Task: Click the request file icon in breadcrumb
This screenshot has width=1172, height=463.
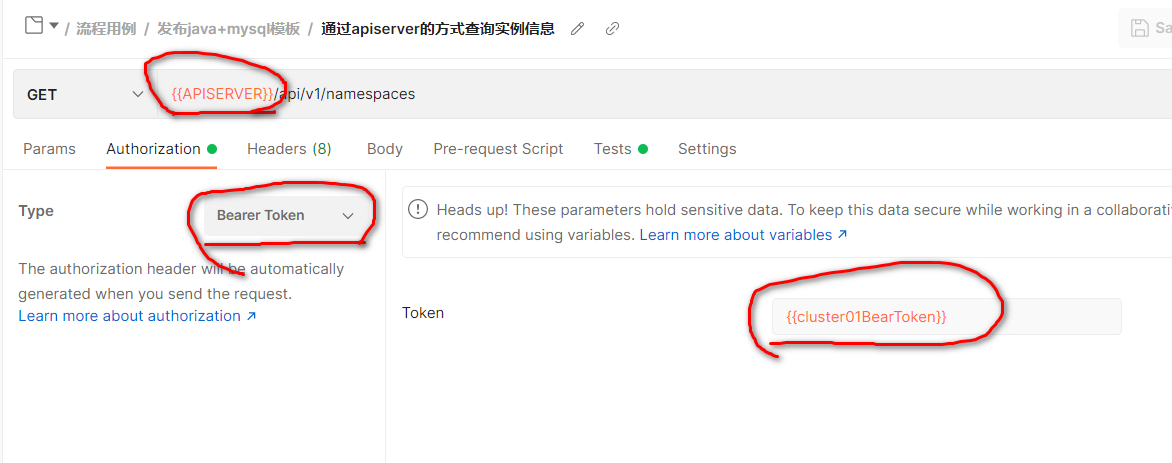Action: (34, 27)
